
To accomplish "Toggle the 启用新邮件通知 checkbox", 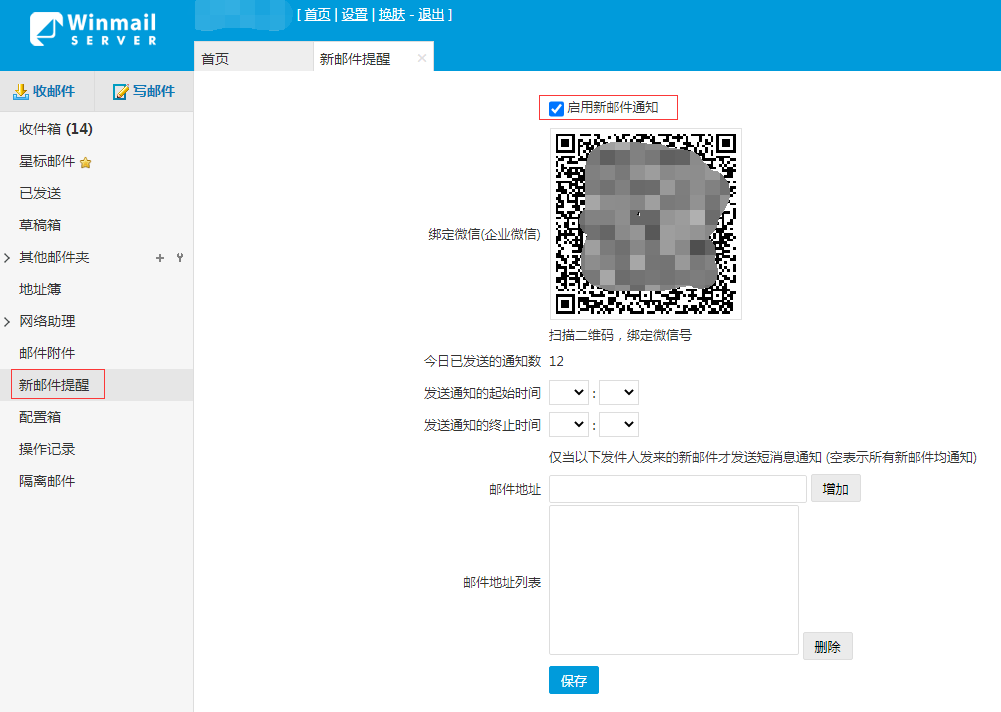I will [556, 108].
